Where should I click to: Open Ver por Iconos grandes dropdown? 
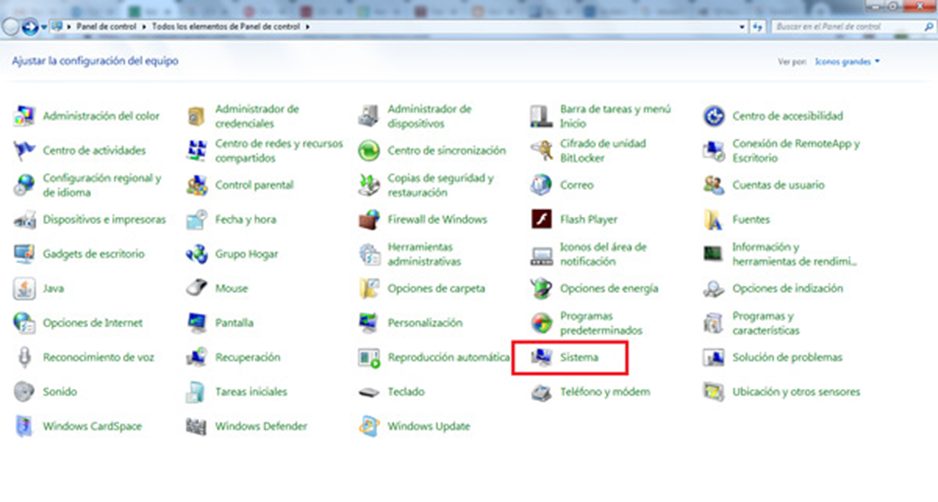tap(847, 62)
